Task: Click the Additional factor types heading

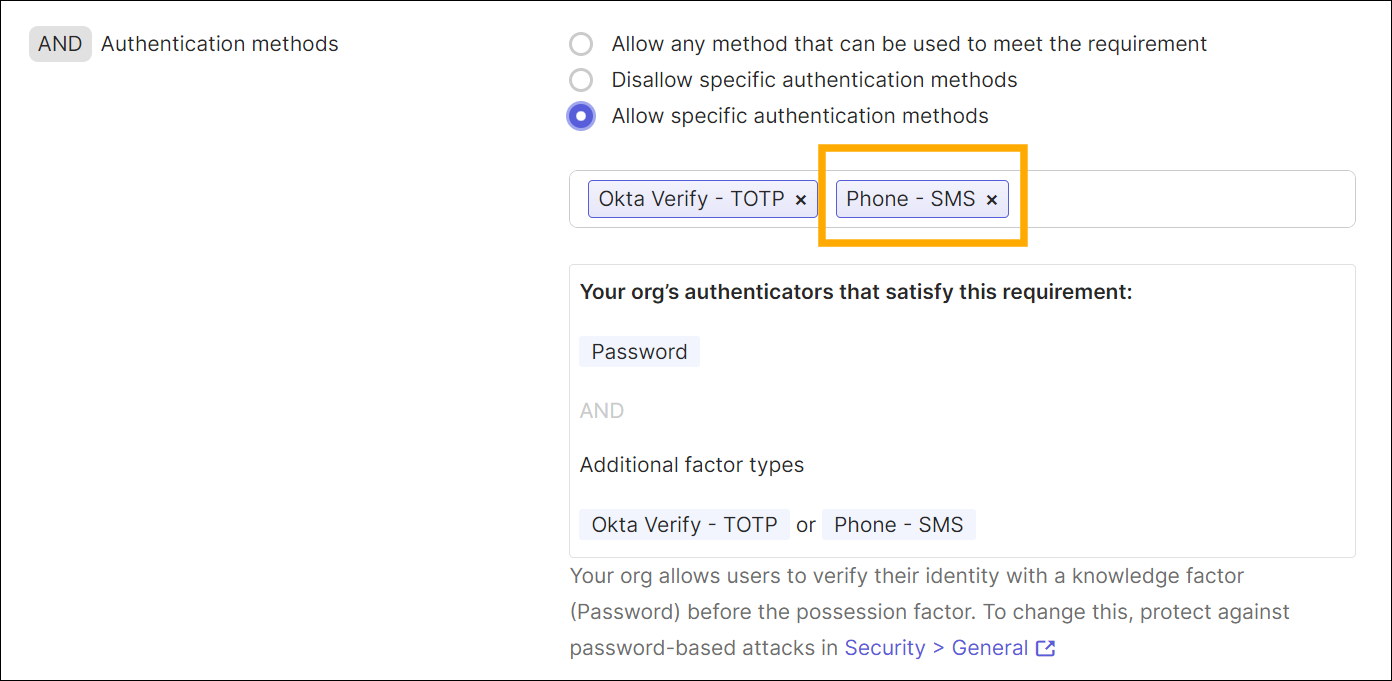Action: [x=692, y=464]
